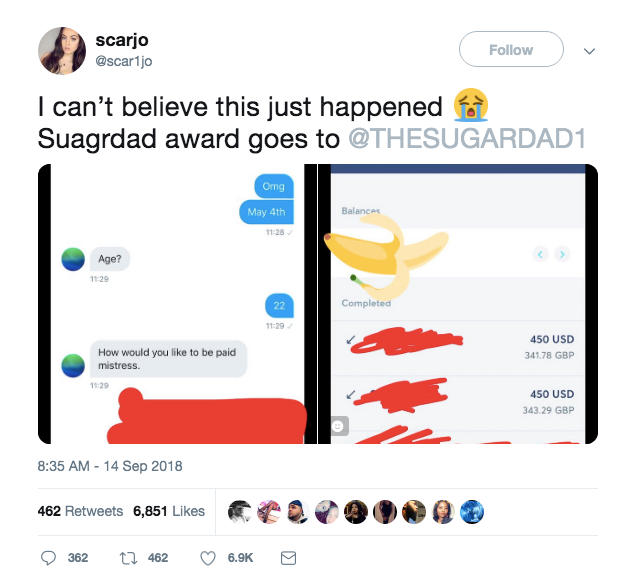The image size is (633, 580).
Task: Click the left arrow in Balances panel
Action: pos(540,254)
